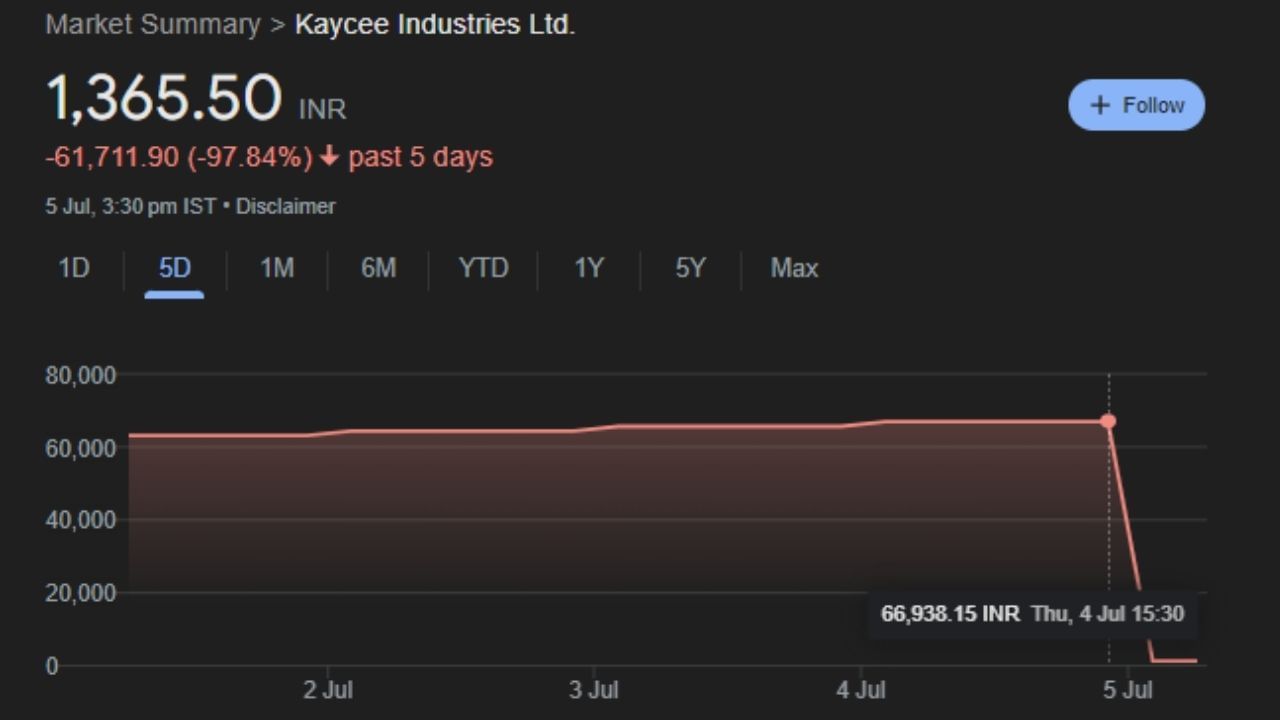The image size is (1280, 720).
Task: Click the 60,000 y-axis label
Action: tap(81, 448)
